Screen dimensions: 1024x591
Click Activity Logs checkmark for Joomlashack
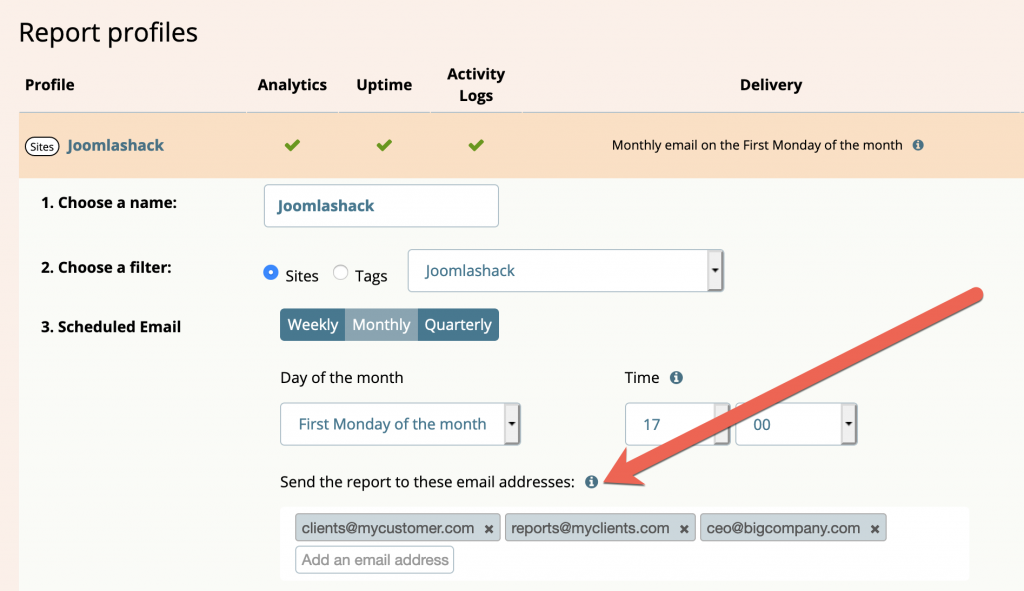[x=476, y=145]
